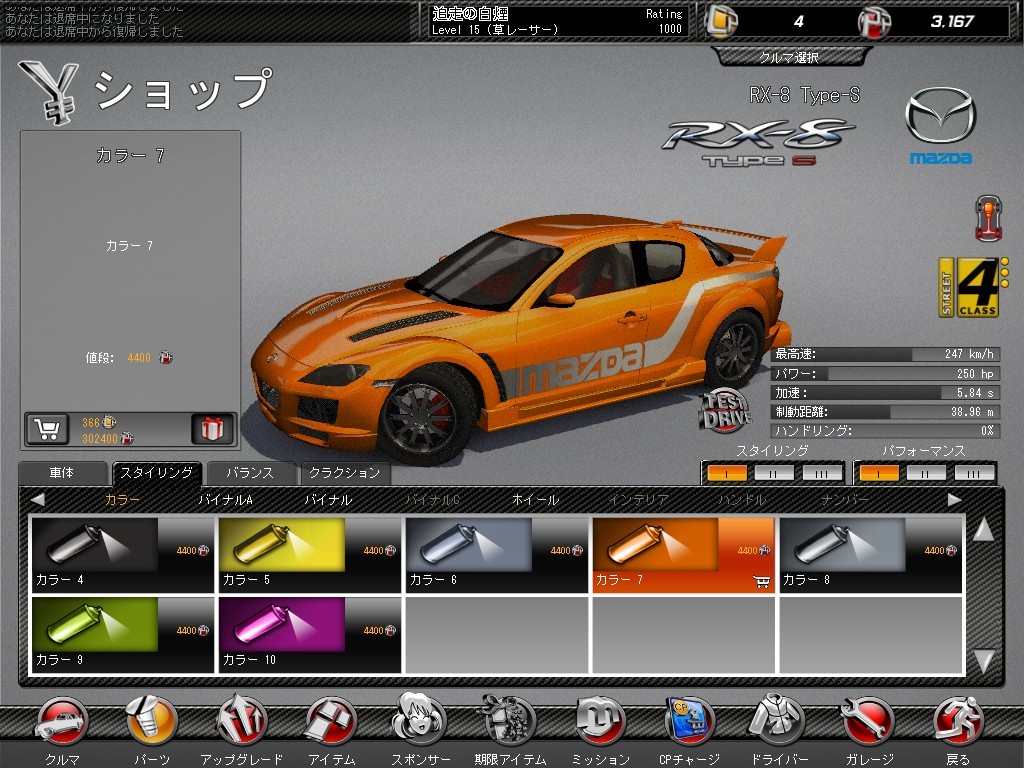Open the ガレージ garage icon
This screenshot has width=1024, height=768.
[x=867, y=722]
